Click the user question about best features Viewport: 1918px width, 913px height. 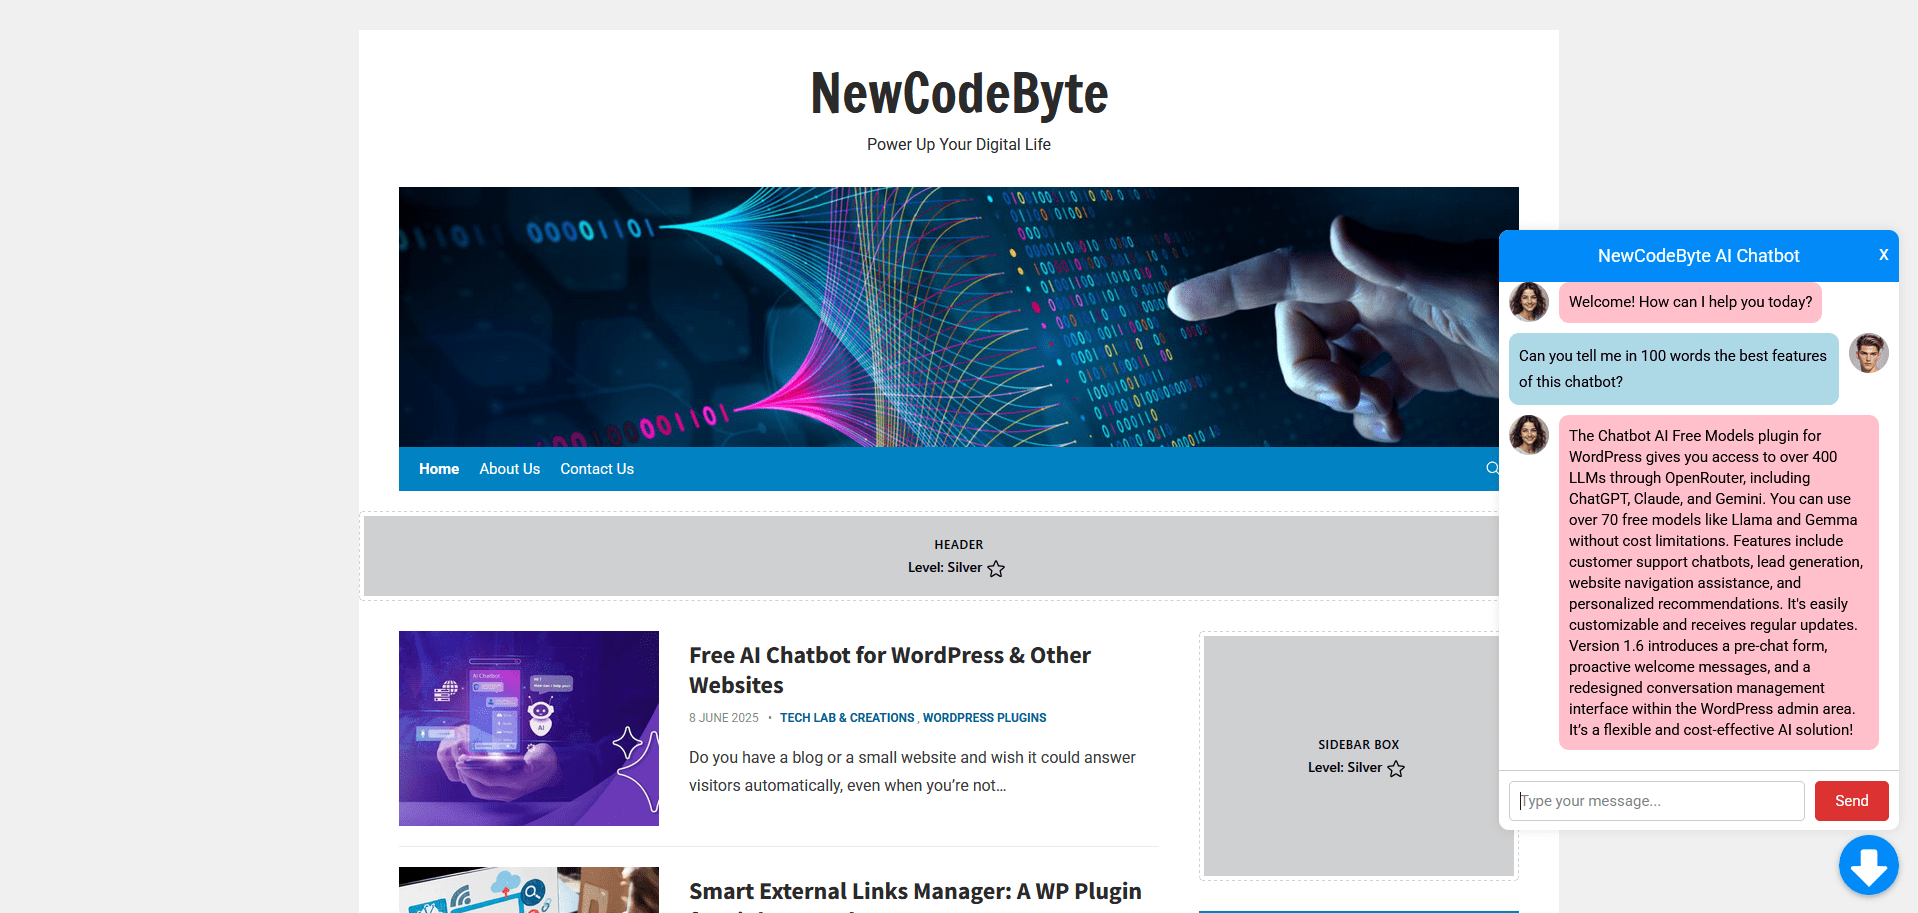coord(1673,369)
